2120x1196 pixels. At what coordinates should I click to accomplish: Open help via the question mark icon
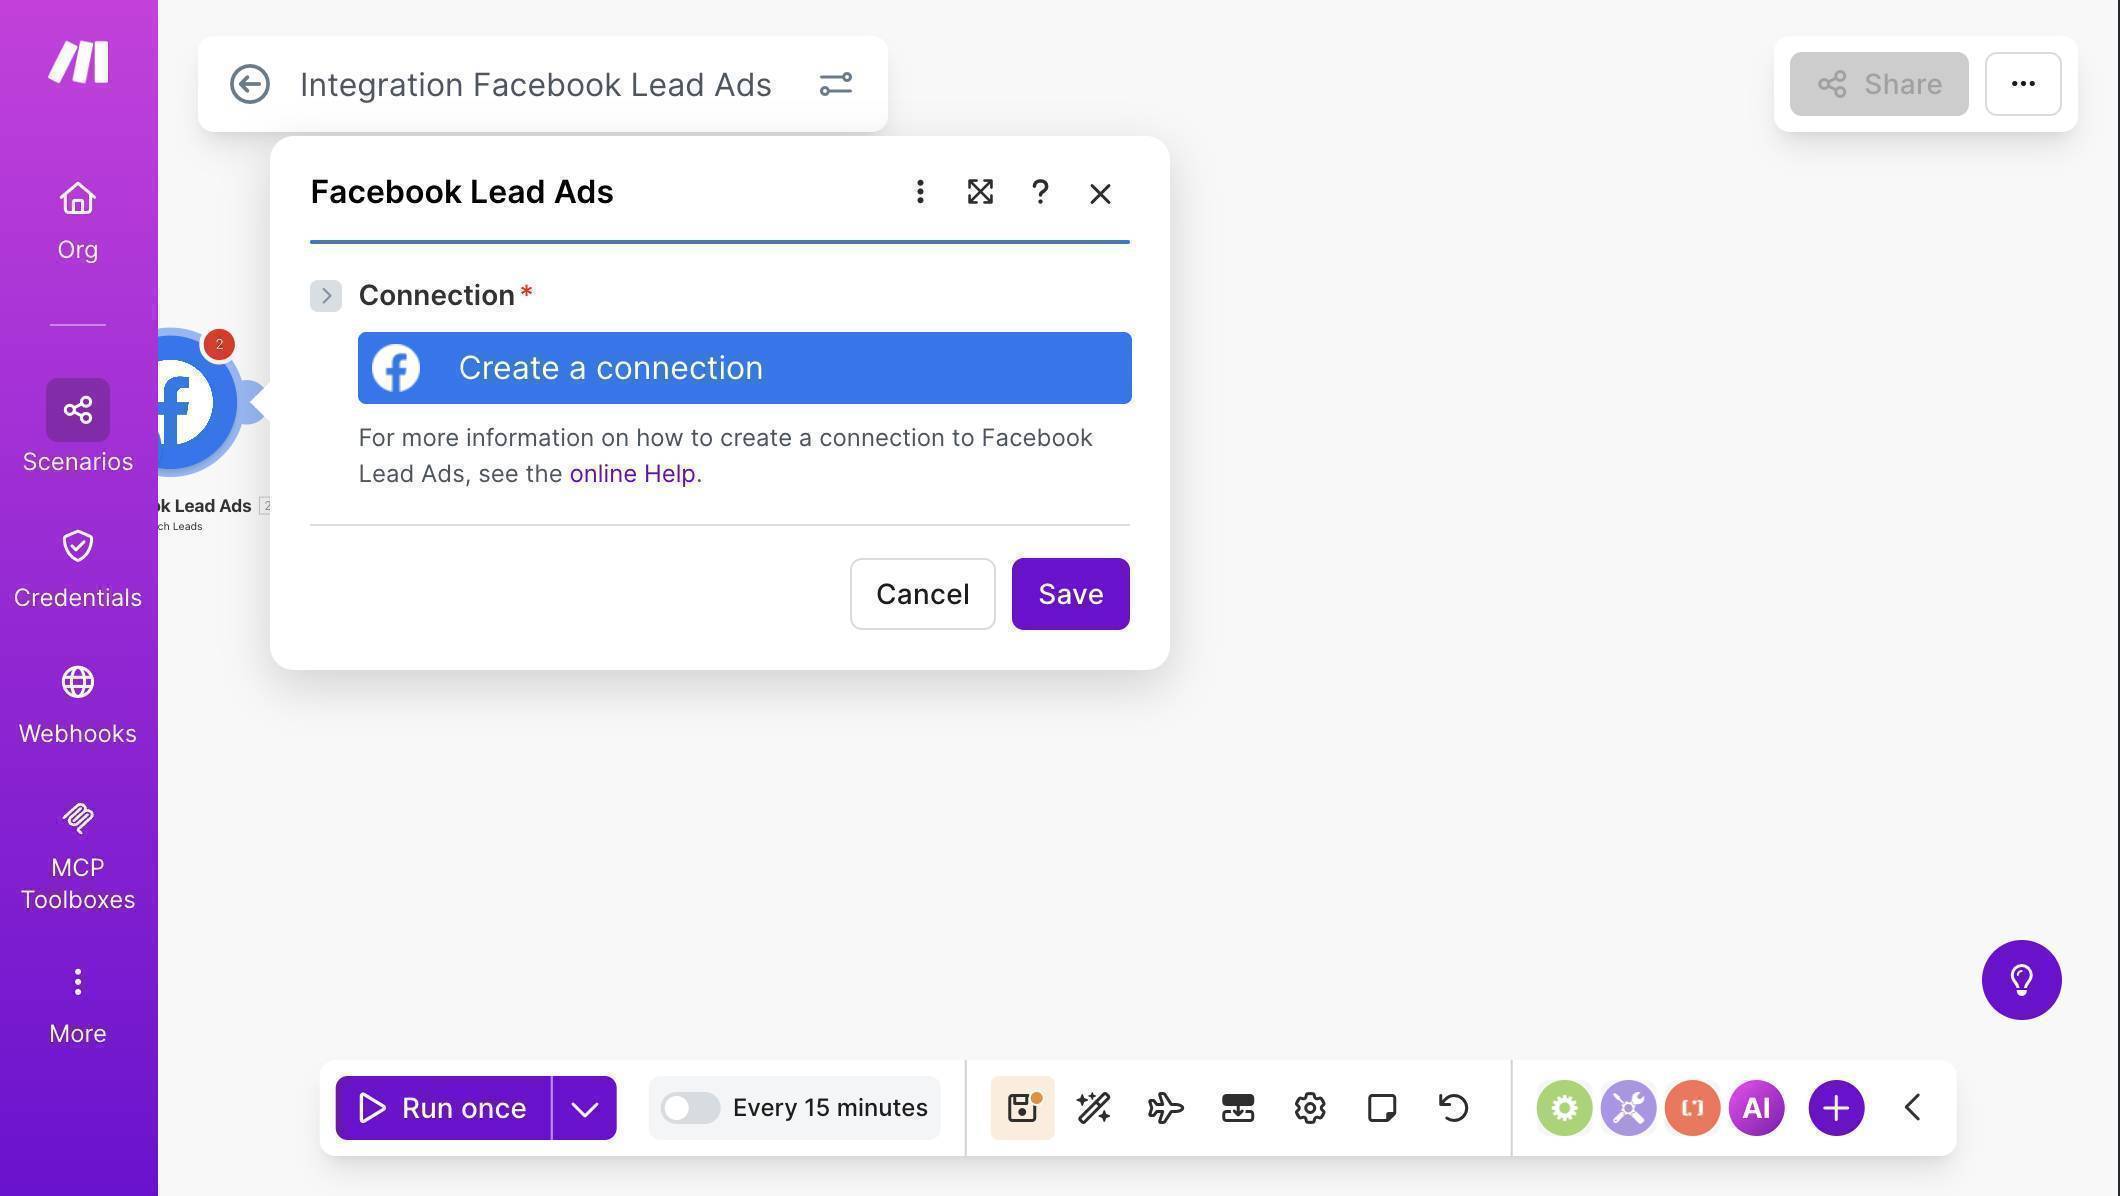tap(1040, 192)
